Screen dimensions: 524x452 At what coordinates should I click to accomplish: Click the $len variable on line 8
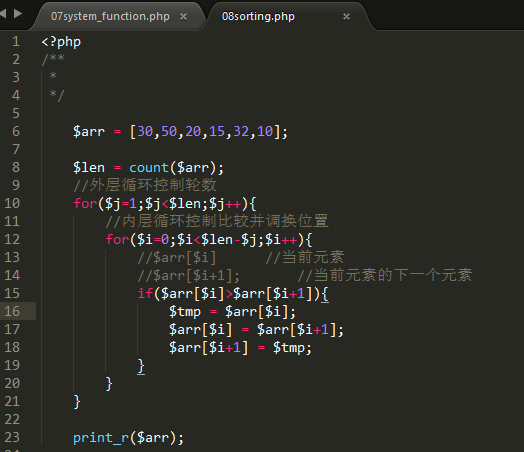(x=89, y=167)
